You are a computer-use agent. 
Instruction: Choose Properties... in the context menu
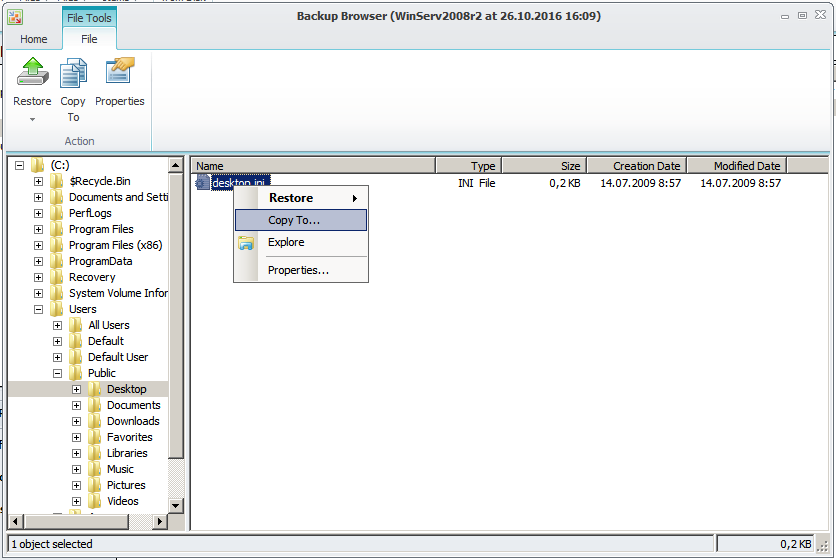[x=301, y=270]
